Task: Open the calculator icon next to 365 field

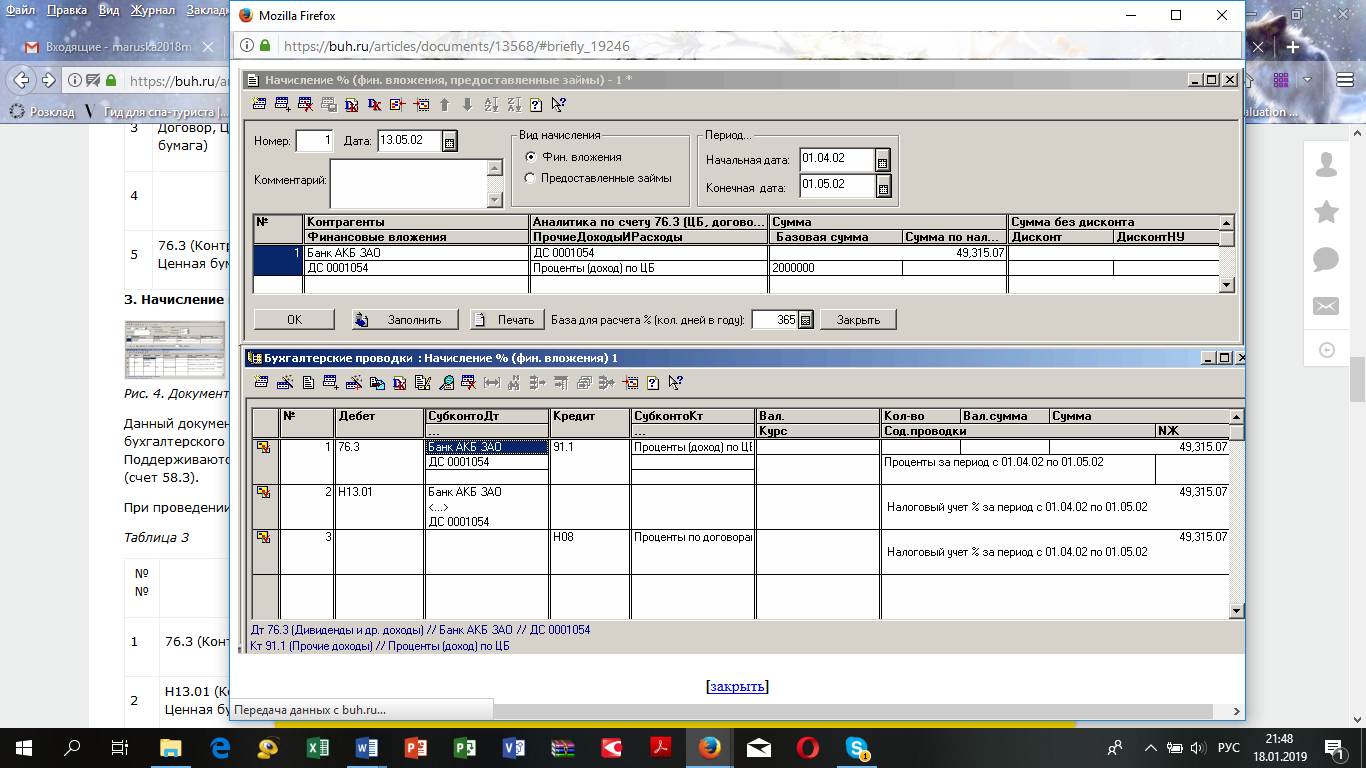Action: tap(805, 320)
